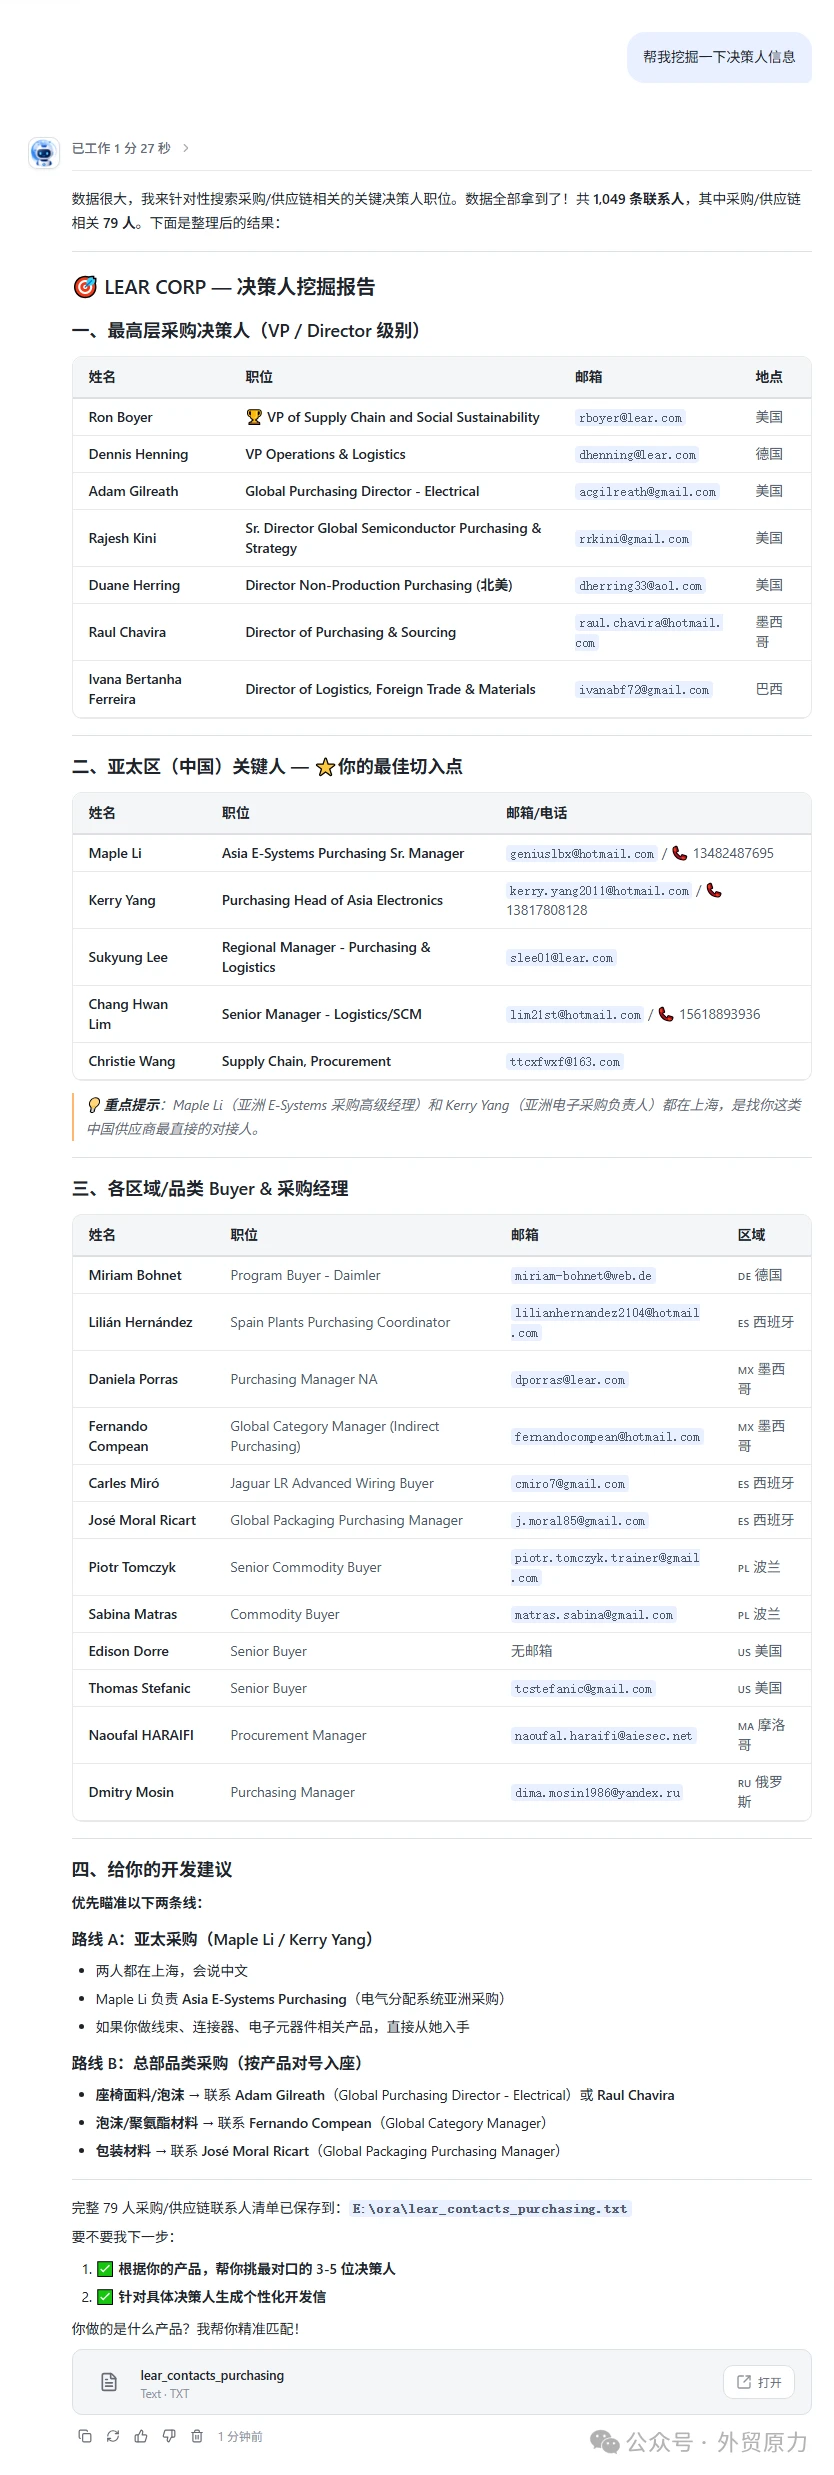Image resolution: width=834 pixels, height=2475 pixels.
Task: Click the lear_contacts_purchasing file name
Action: [x=212, y=2375]
